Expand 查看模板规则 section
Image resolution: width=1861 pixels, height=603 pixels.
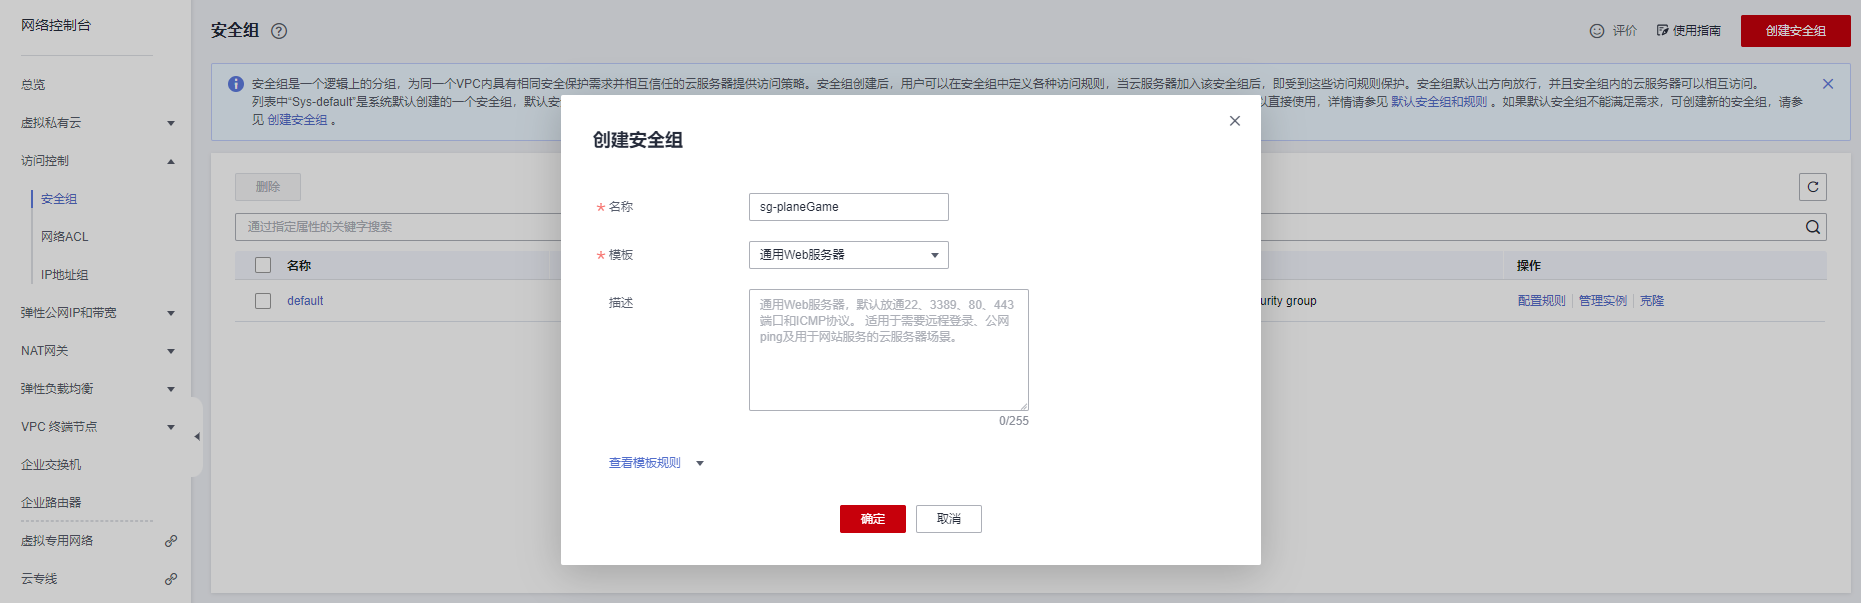tap(656, 463)
